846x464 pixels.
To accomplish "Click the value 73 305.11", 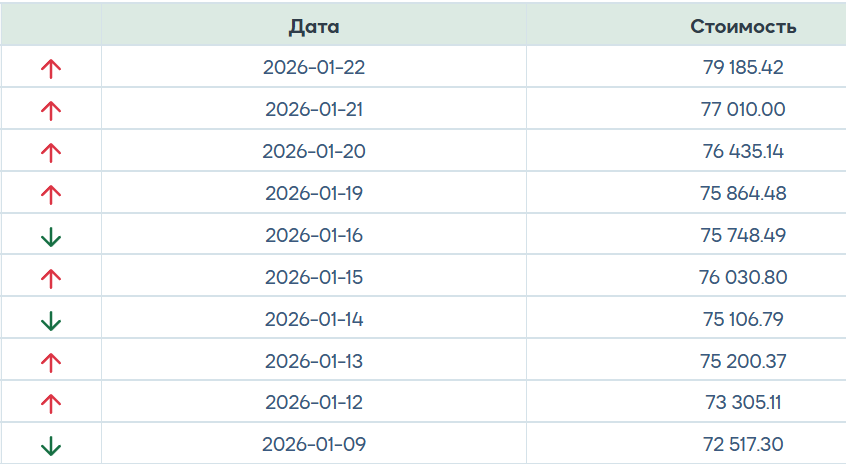I will click(x=743, y=402).
